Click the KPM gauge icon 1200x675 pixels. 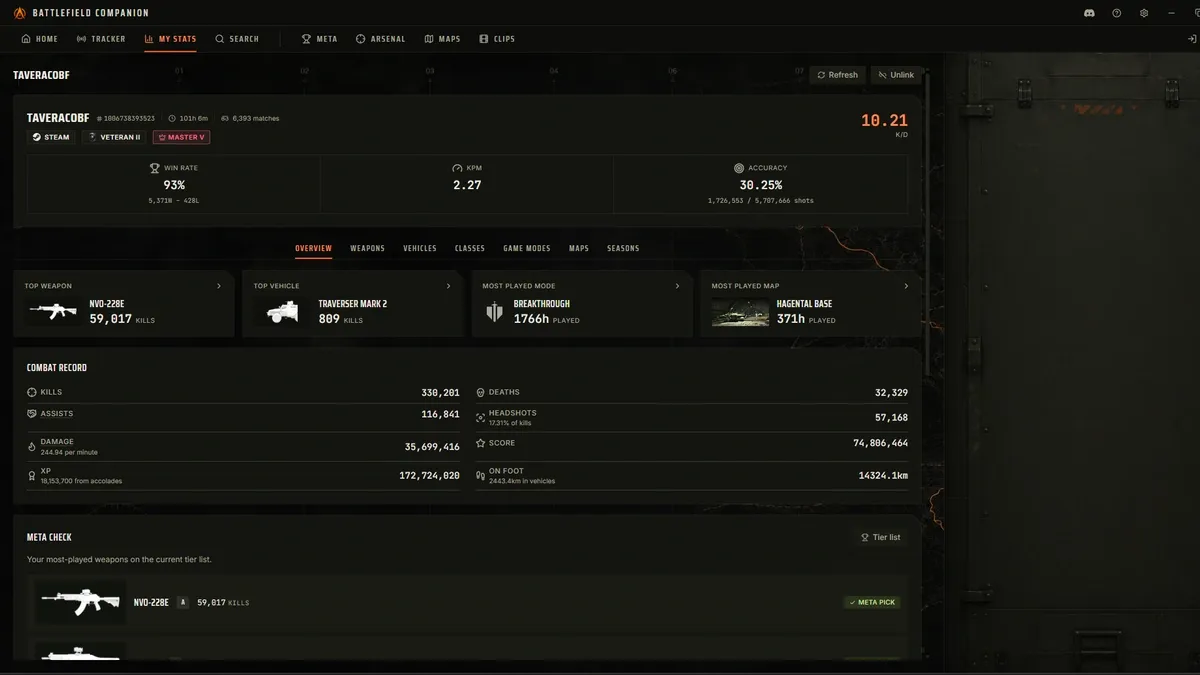pos(457,168)
